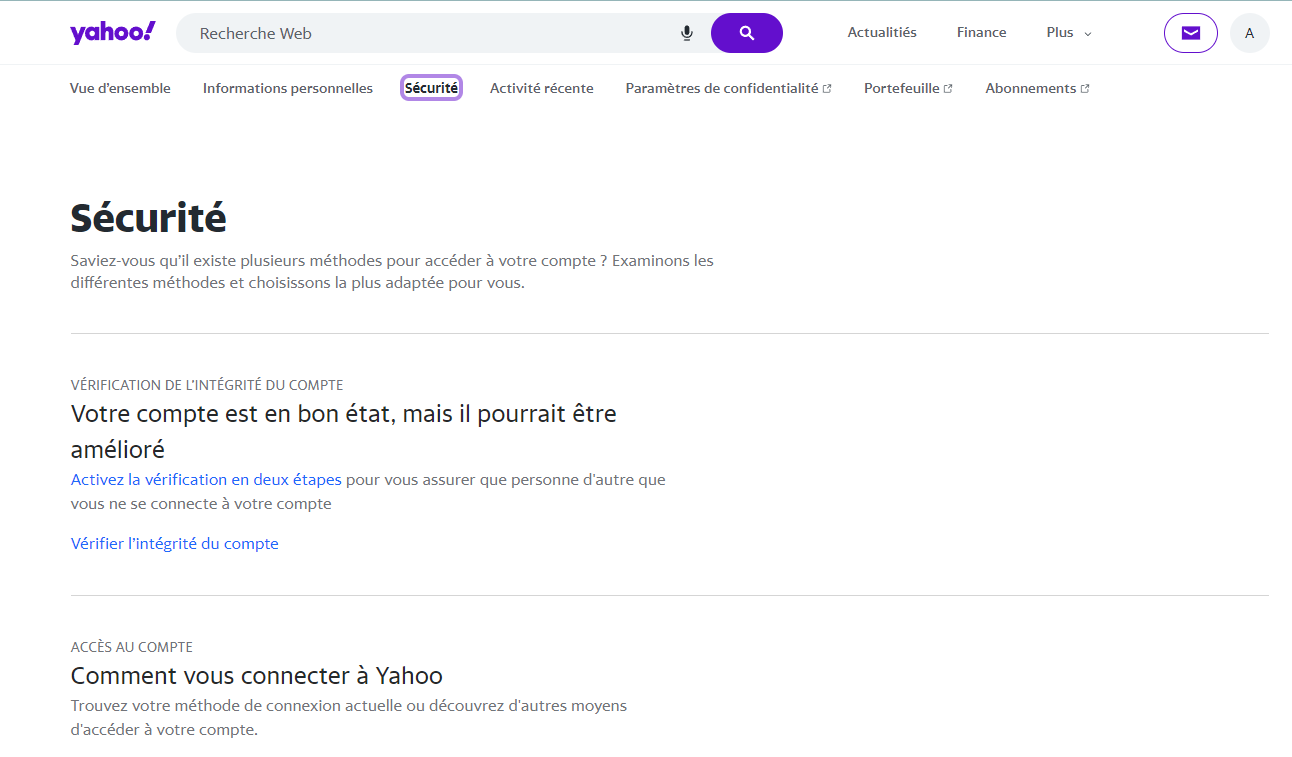Screen dimensions: 1292x757
Task: Open the Portefeuille external link
Action: tap(908, 88)
